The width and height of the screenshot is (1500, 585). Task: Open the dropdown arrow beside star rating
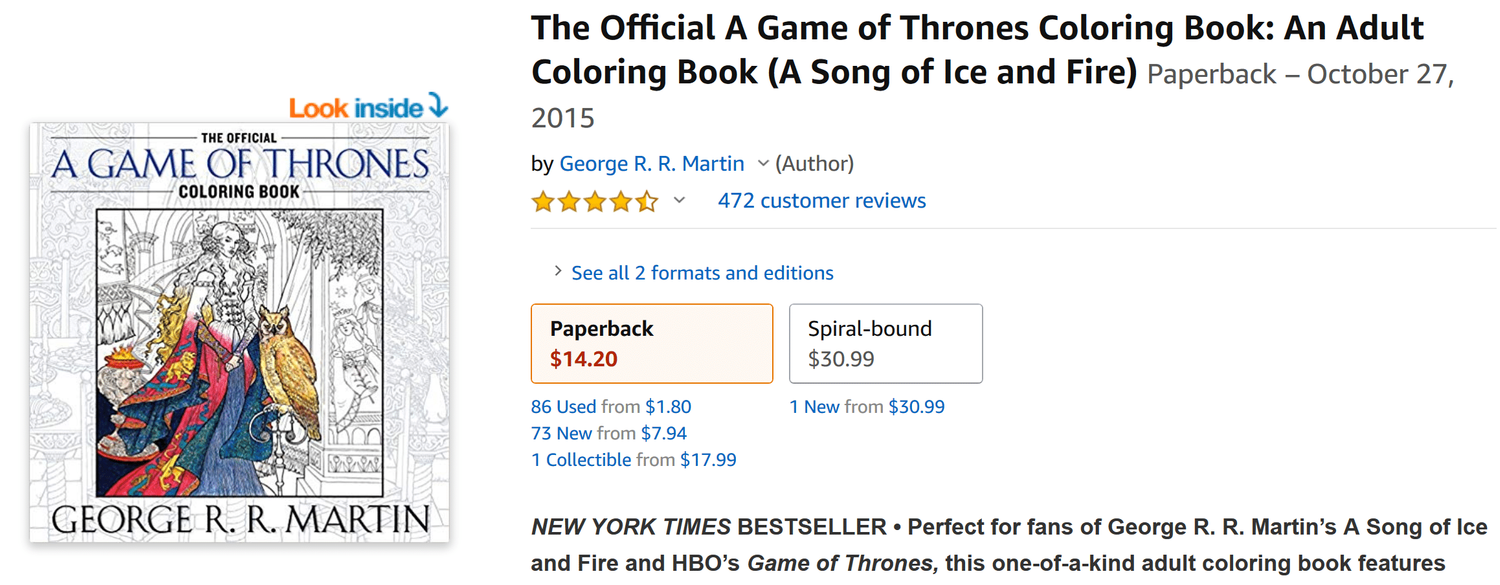pyautogui.click(x=679, y=201)
